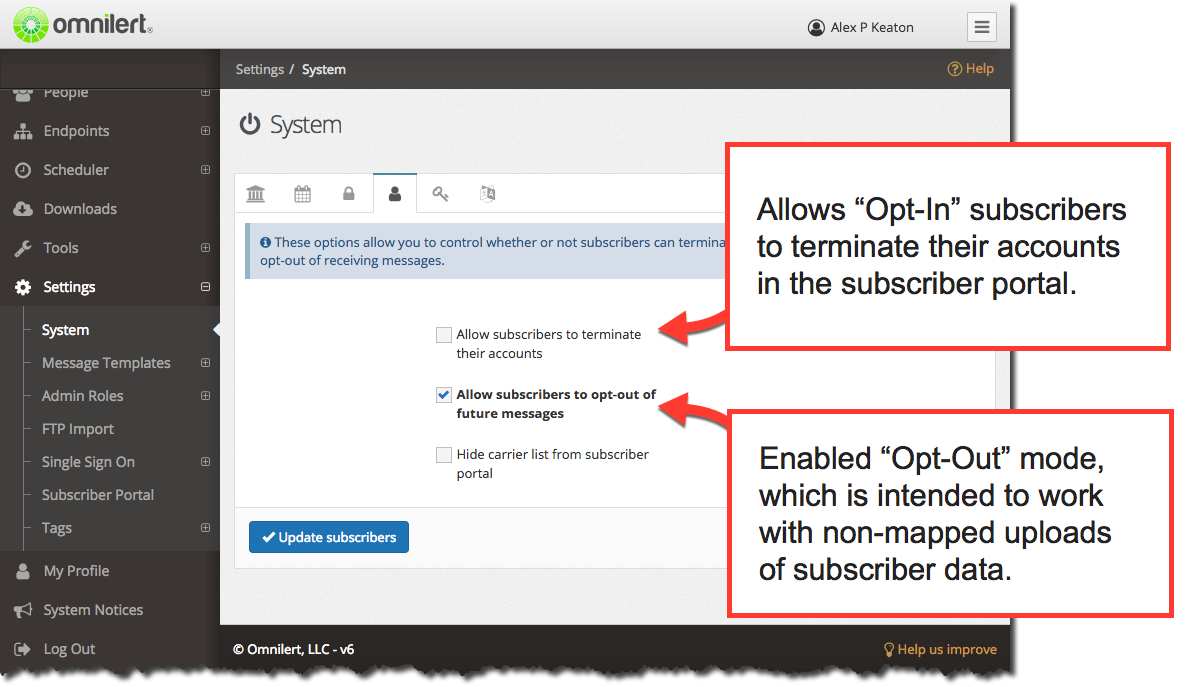Expand the People menu plus sign
The height and width of the screenshot is (687, 1200).
(205, 92)
